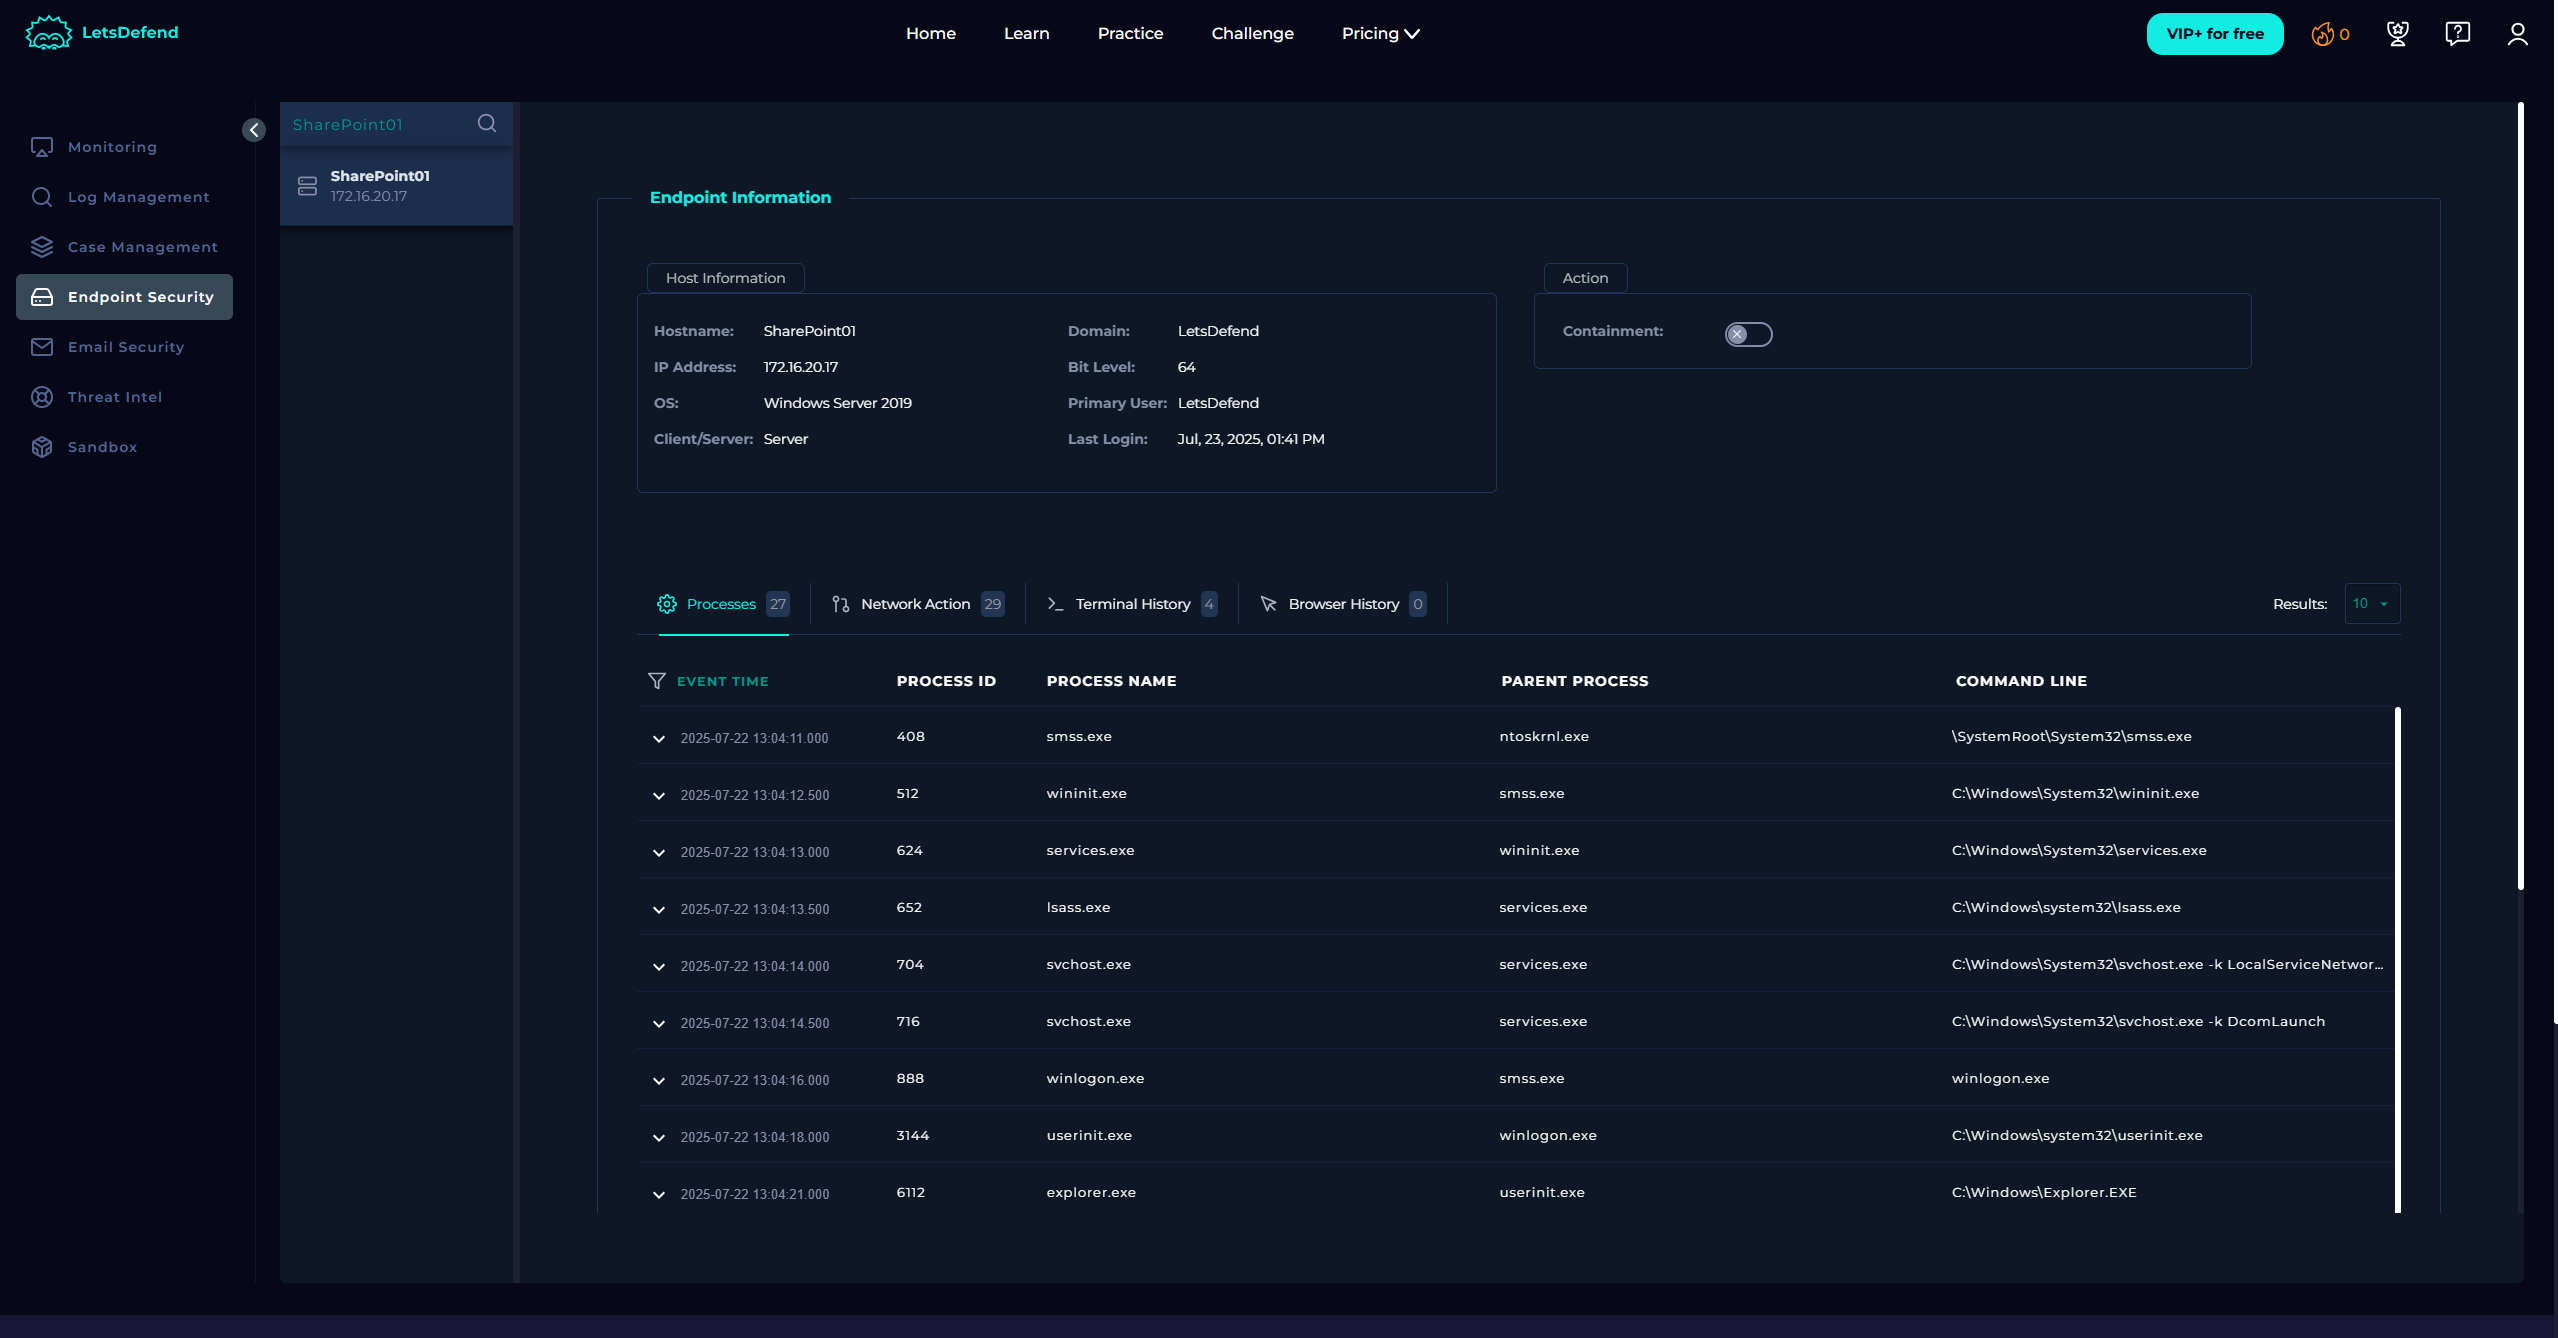Click the PROCESS NAME column header
This screenshot has height=1338, width=2558.
[1111, 681]
